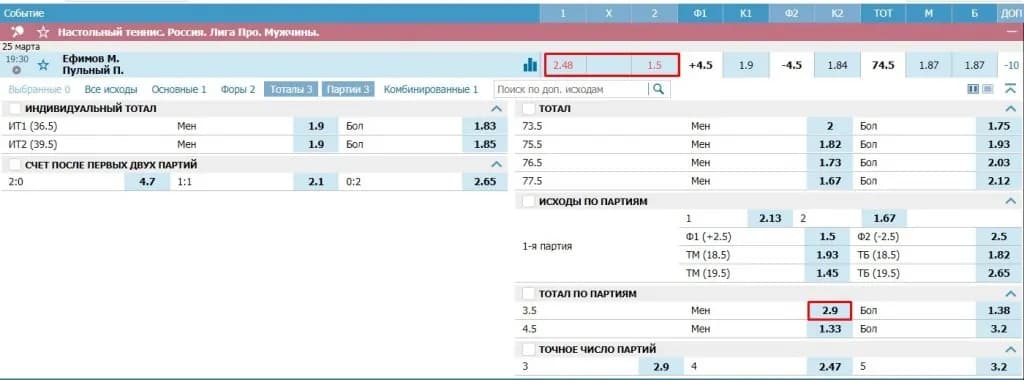
Task: Tick the Тотал section checkbox
Action: pos(528,108)
